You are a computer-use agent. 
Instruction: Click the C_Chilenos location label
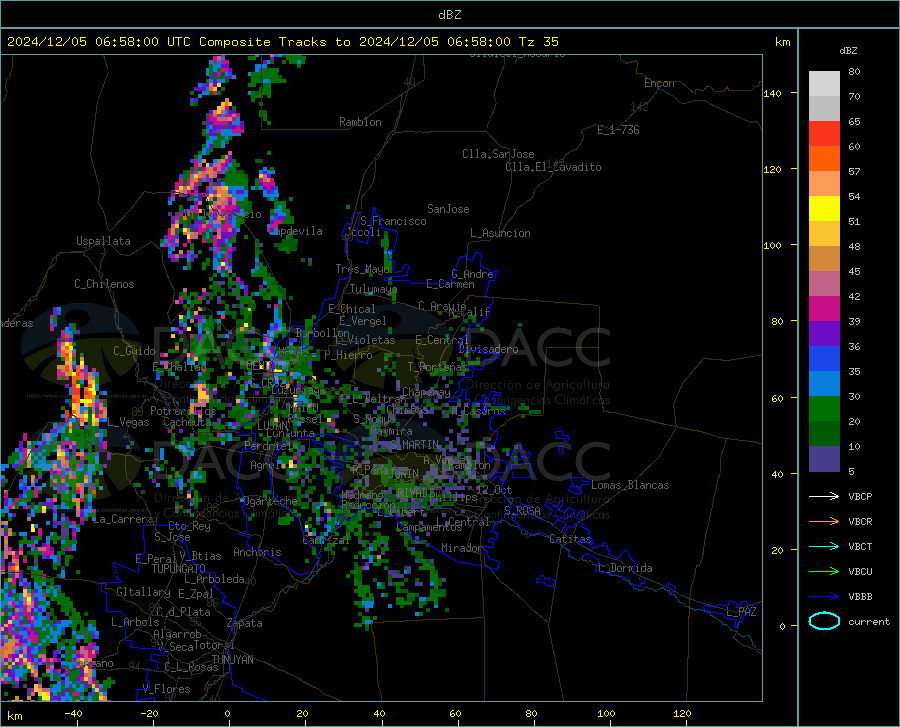[104, 284]
